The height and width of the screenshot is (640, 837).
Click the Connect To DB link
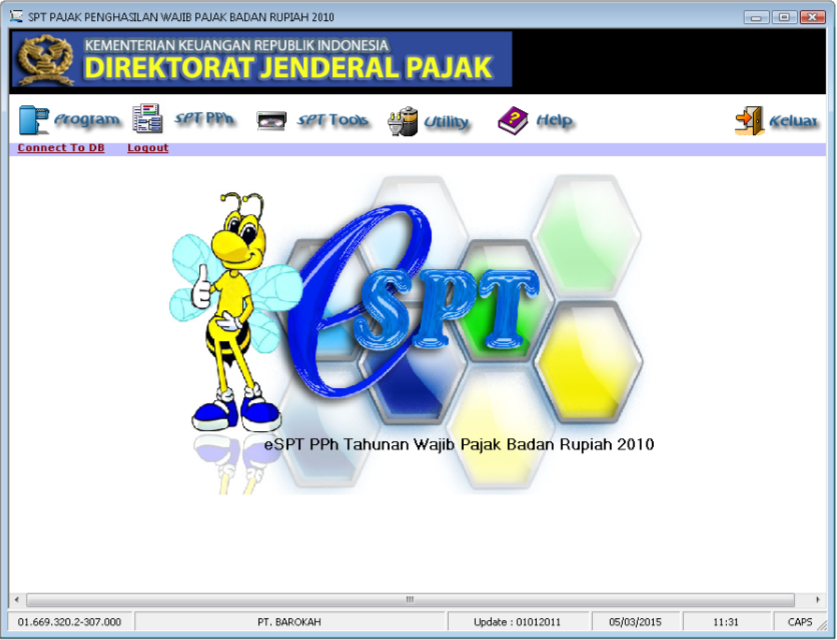pos(61,148)
